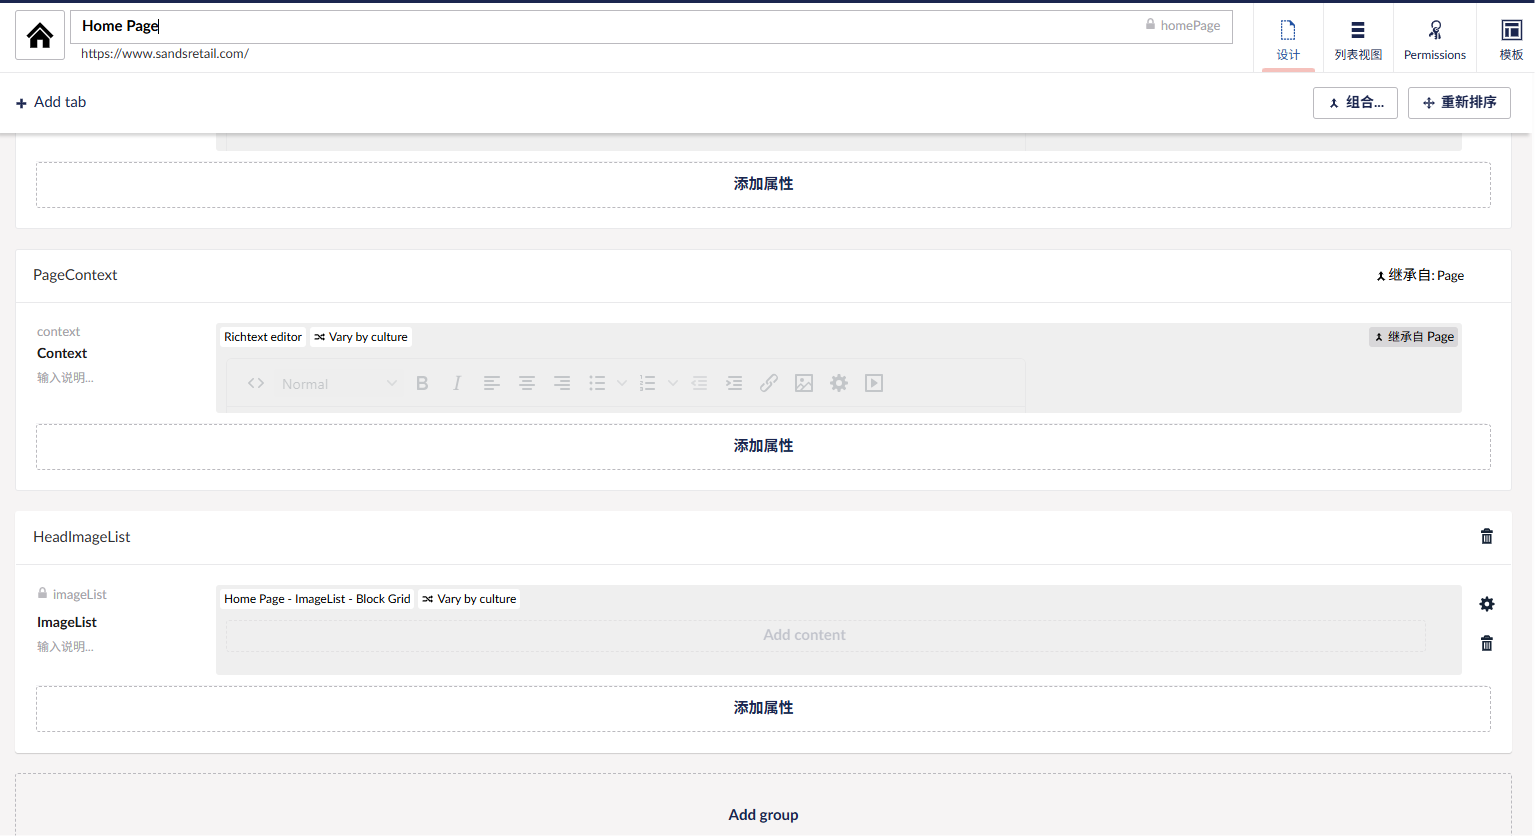Click the 组合... compositions button
Screen dimensions: 1535x836
coord(1355,102)
